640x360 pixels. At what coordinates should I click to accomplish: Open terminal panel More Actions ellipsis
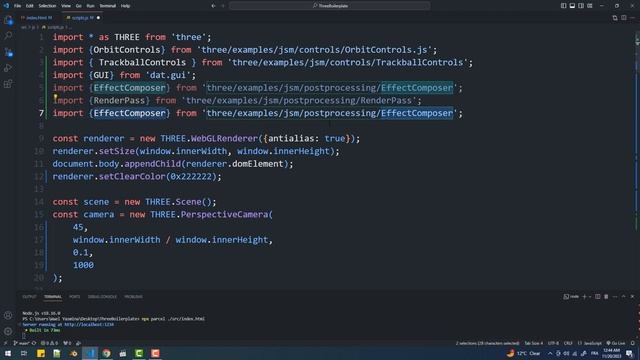[x=615, y=297]
